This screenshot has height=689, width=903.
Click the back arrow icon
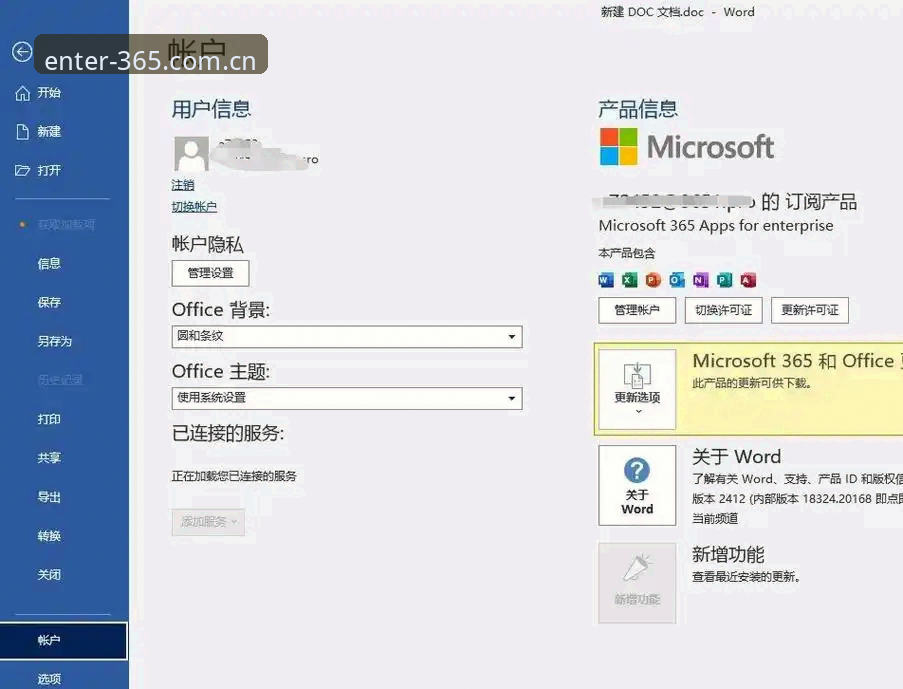tap(22, 52)
